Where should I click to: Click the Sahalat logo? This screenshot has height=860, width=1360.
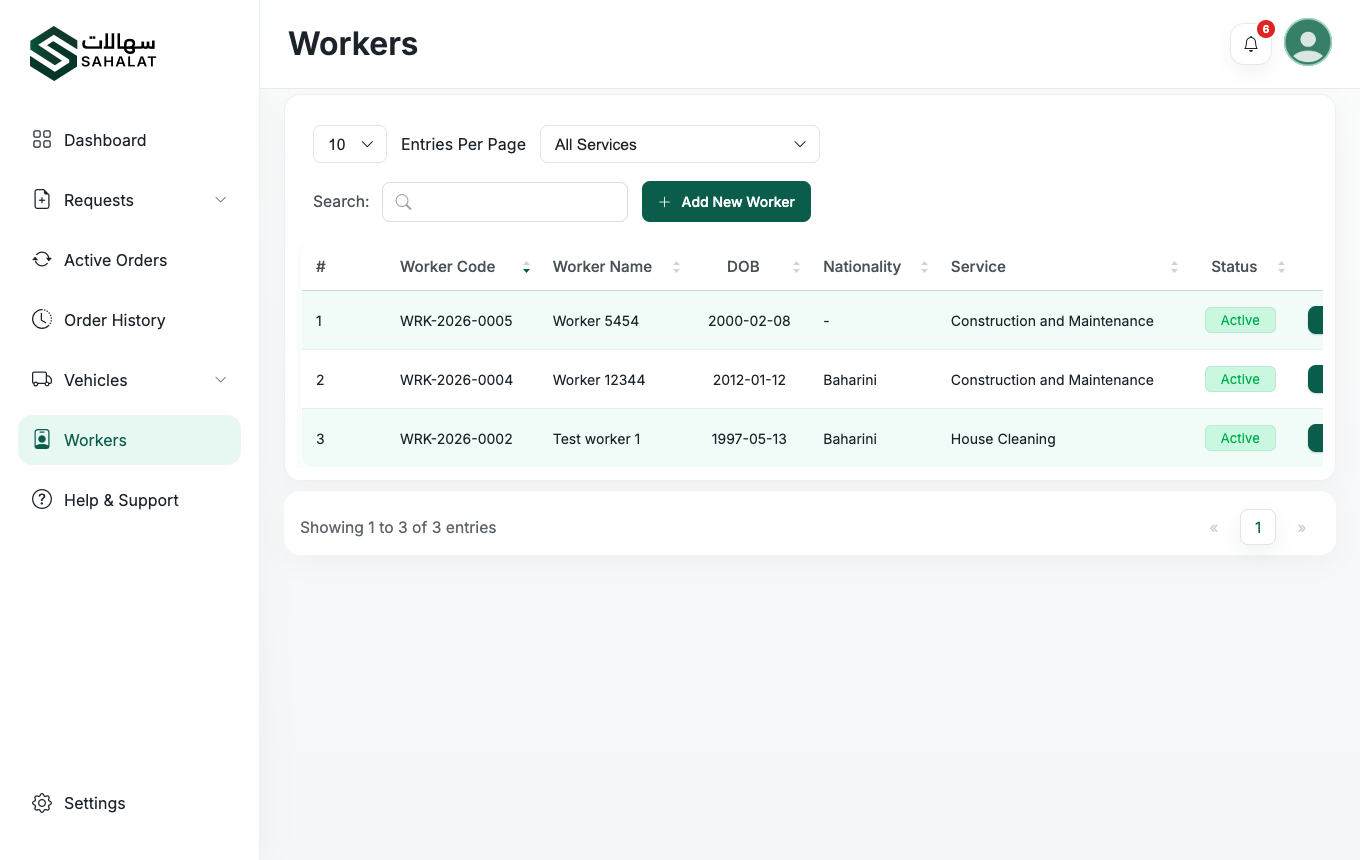click(93, 53)
